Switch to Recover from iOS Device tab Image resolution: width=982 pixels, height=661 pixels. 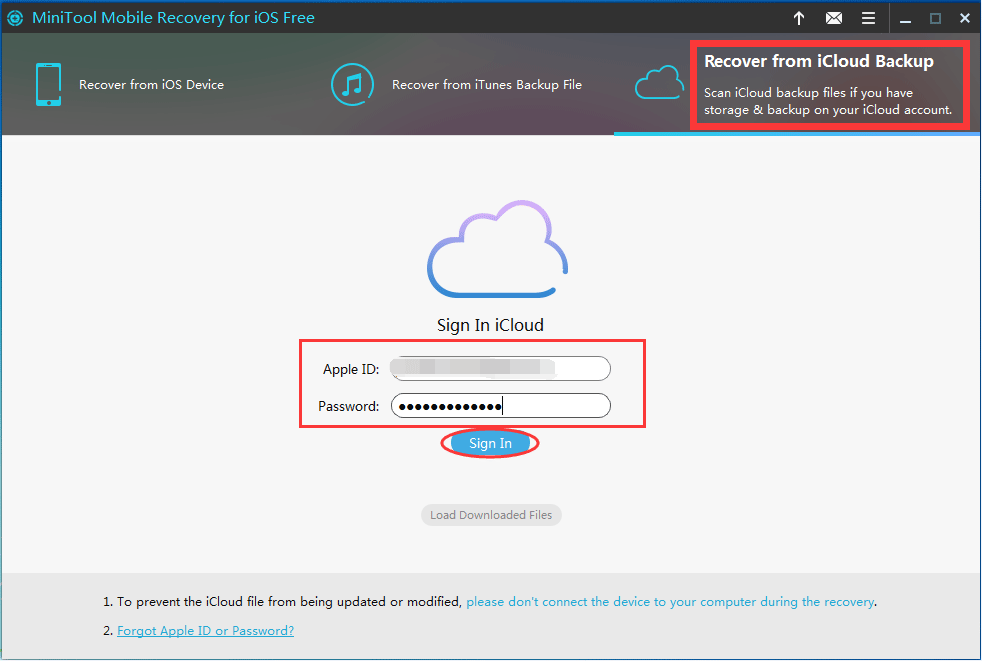pos(151,85)
